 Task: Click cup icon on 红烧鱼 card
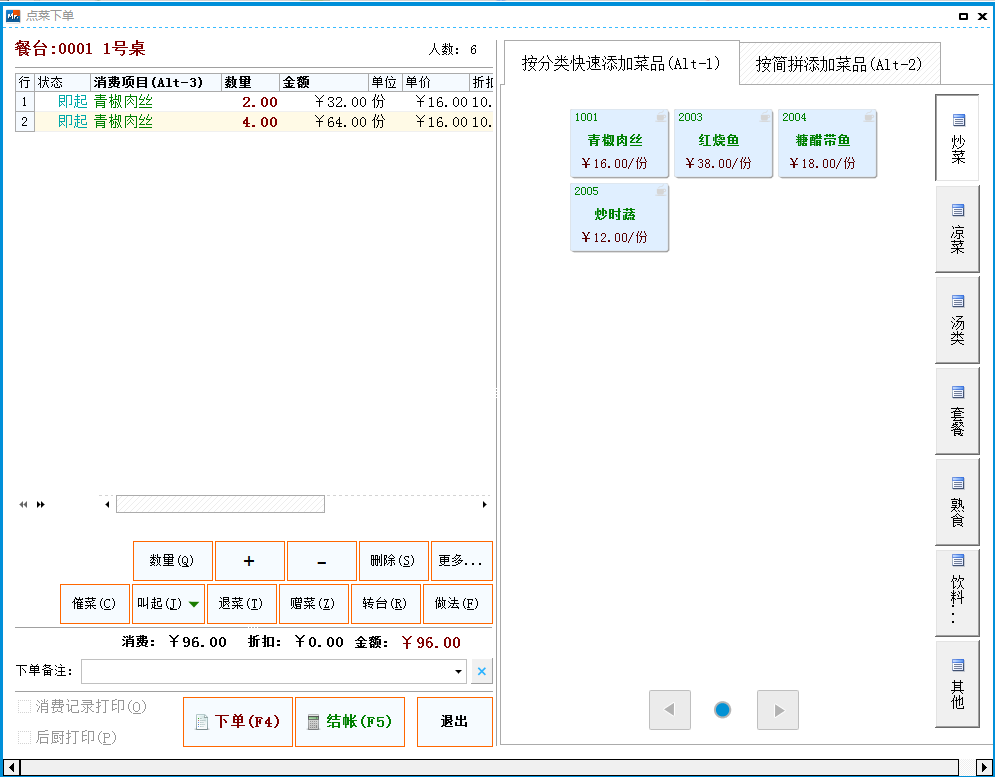coord(765,117)
